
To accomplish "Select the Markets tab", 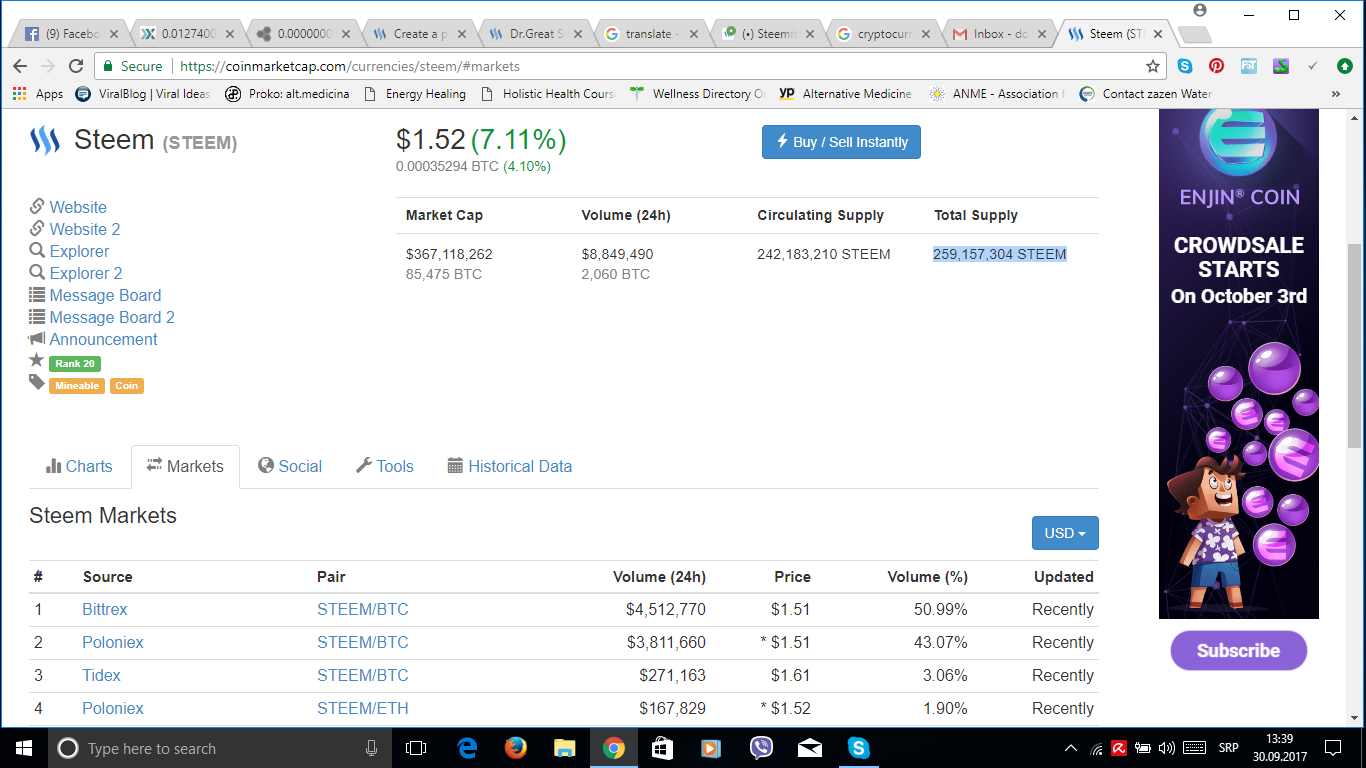I will pos(185,466).
